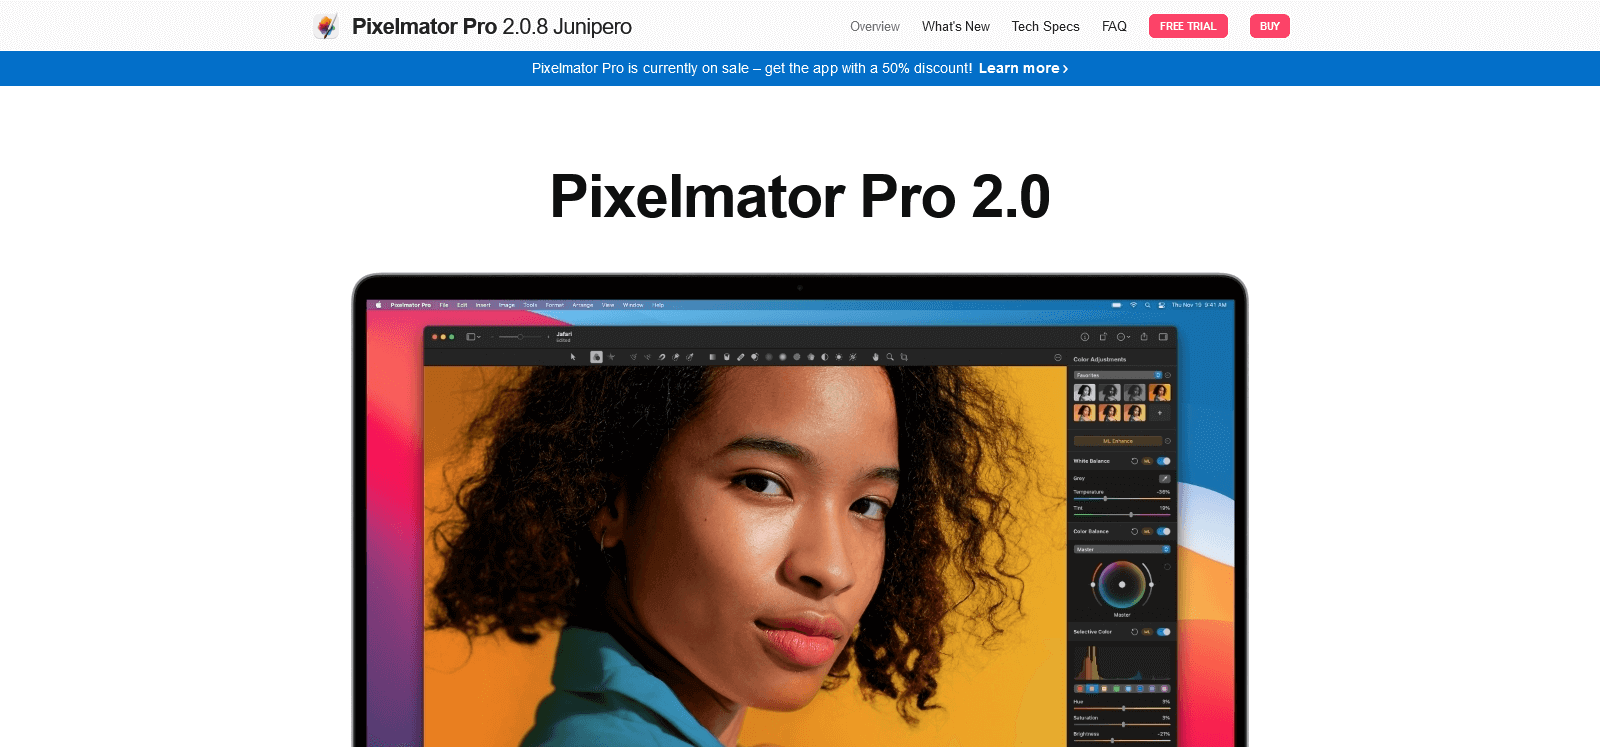The height and width of the screenshot is (747, 1600).
Task: Open the File menu in macOS menu bar
Action: pos(444,305)
